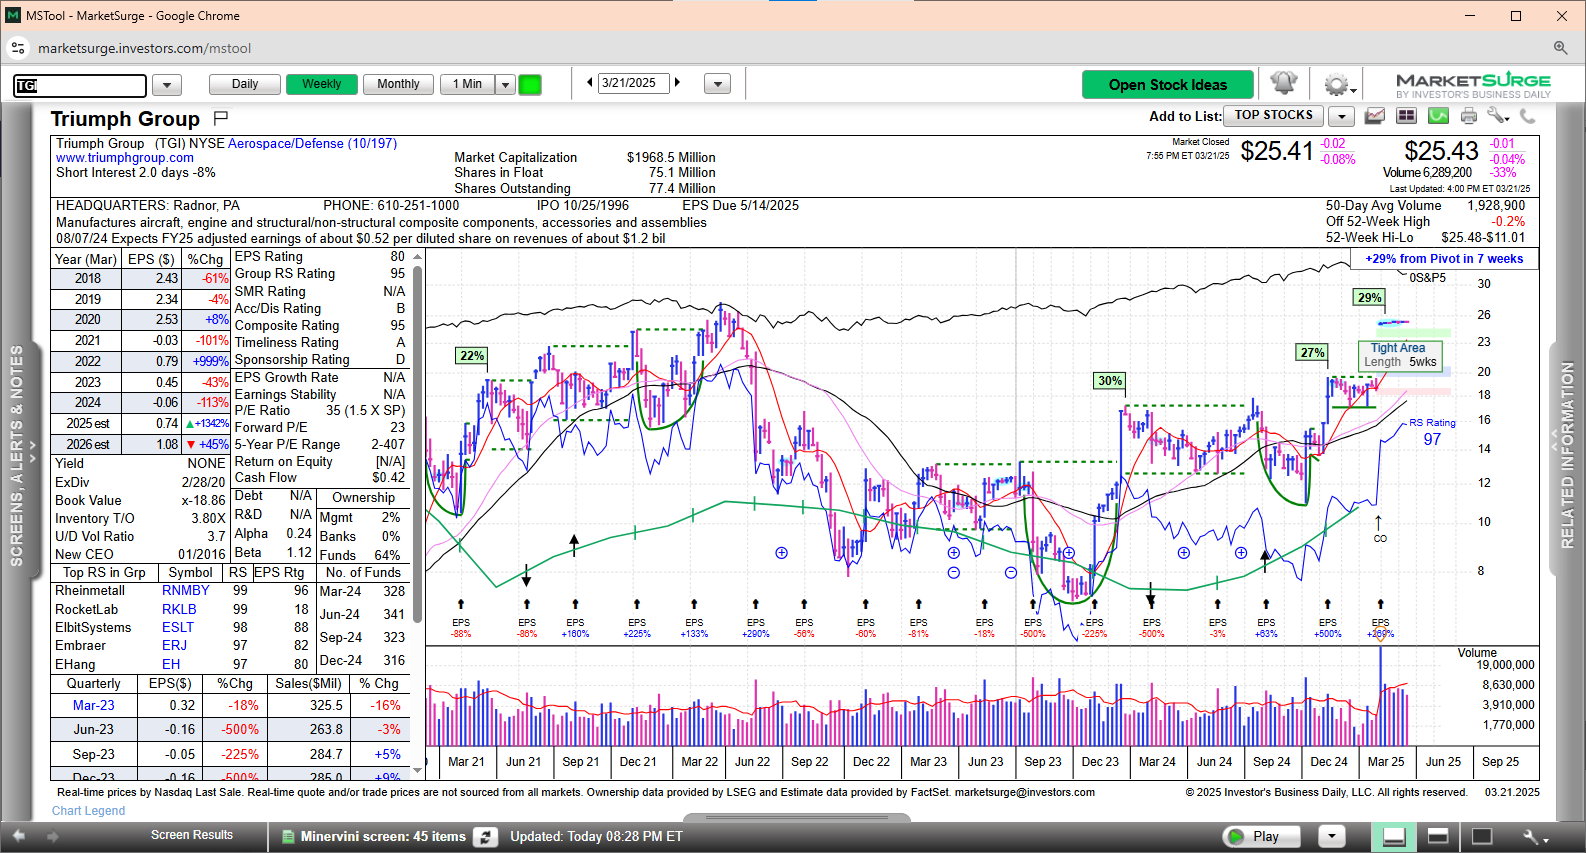Open the Screen Results tab

[192, 835]
